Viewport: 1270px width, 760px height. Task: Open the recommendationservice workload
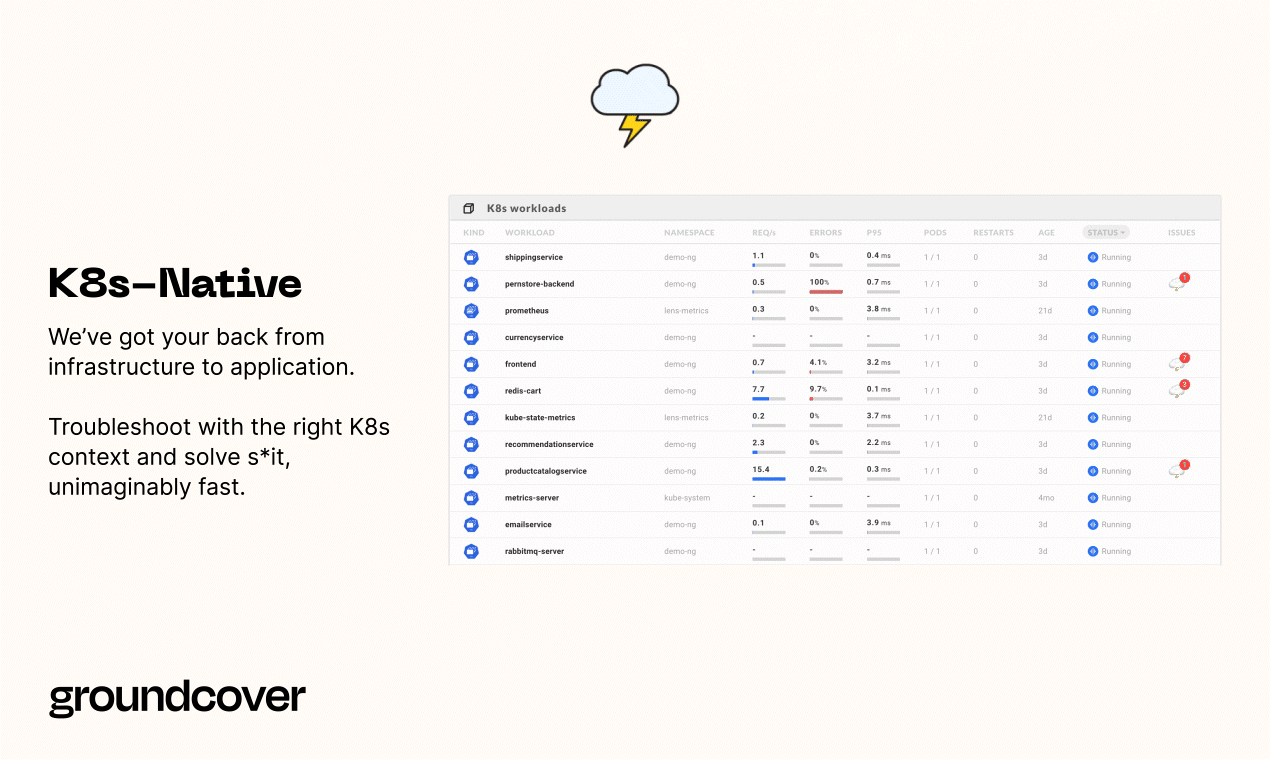click(x=549, y=444)
